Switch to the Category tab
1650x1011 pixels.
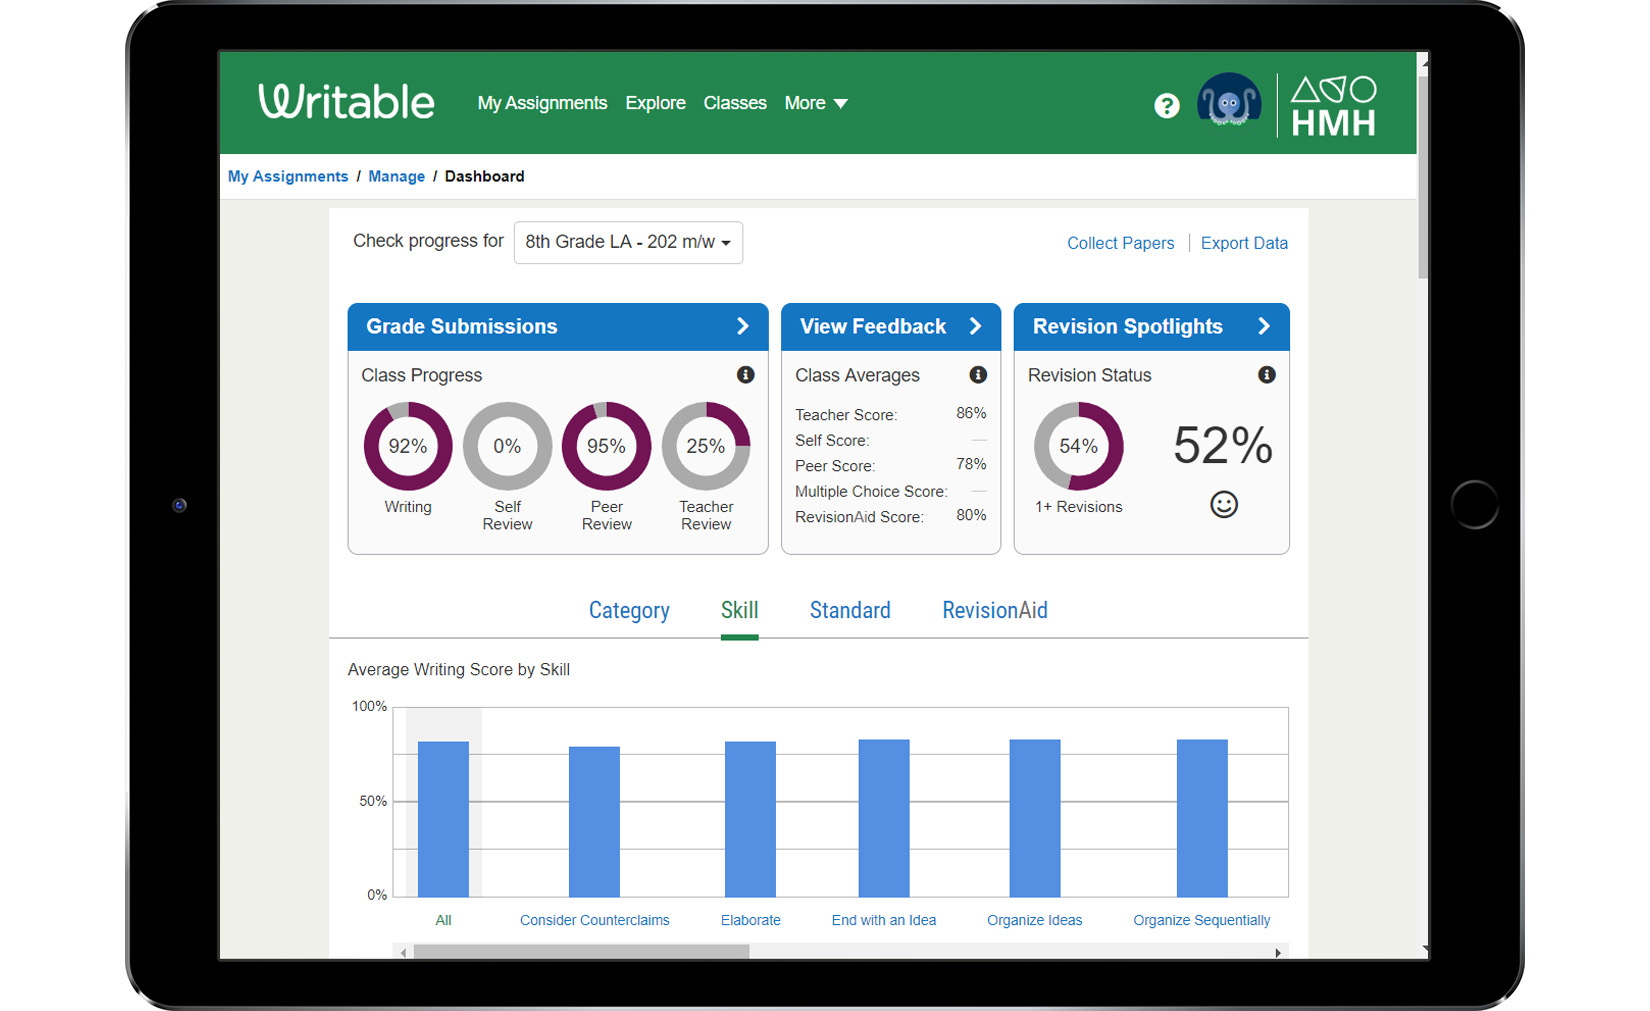click(629, 610)
